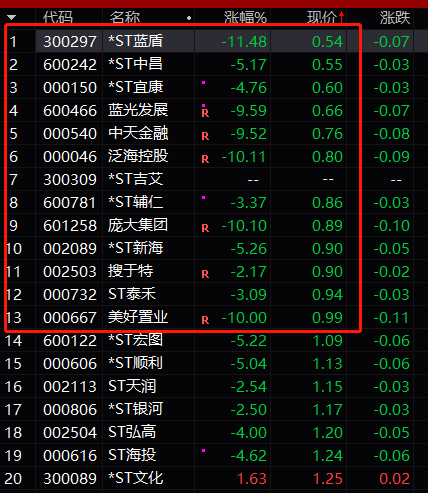Click the small dot in the 名称 header
The width and height of the screenshot is (428, 493).
click(189, 18)
